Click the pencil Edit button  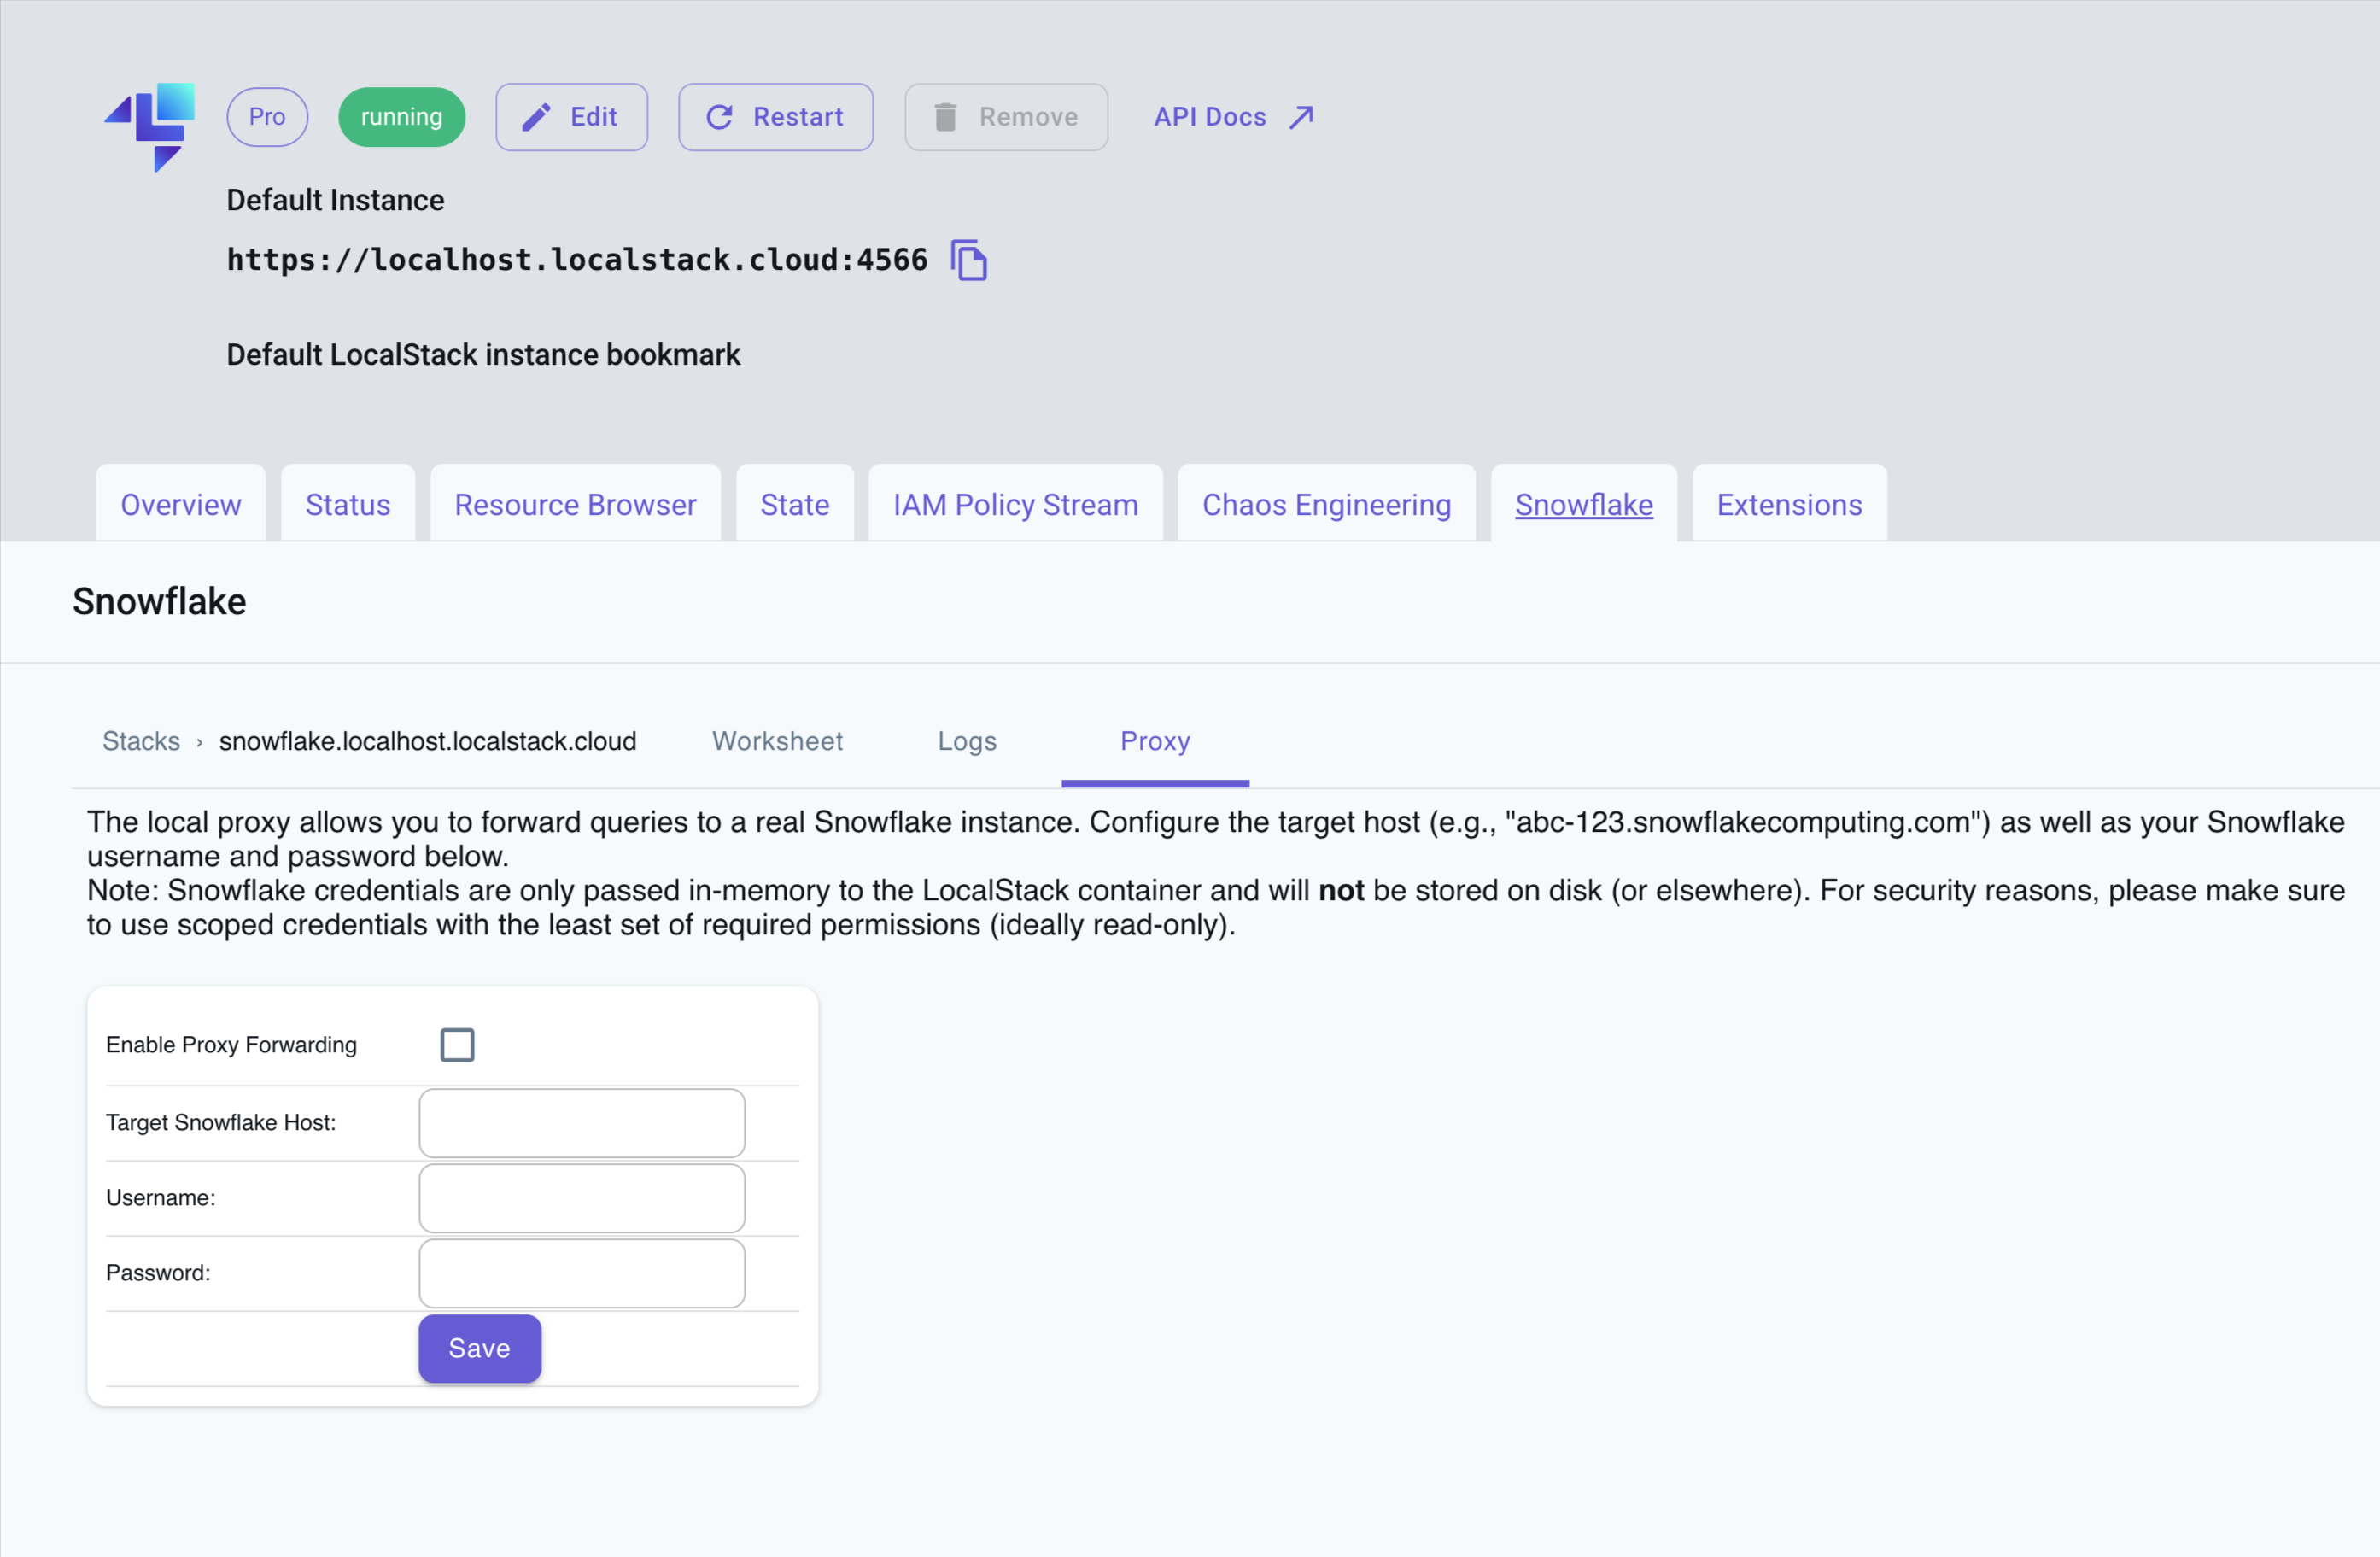point(571,117)
